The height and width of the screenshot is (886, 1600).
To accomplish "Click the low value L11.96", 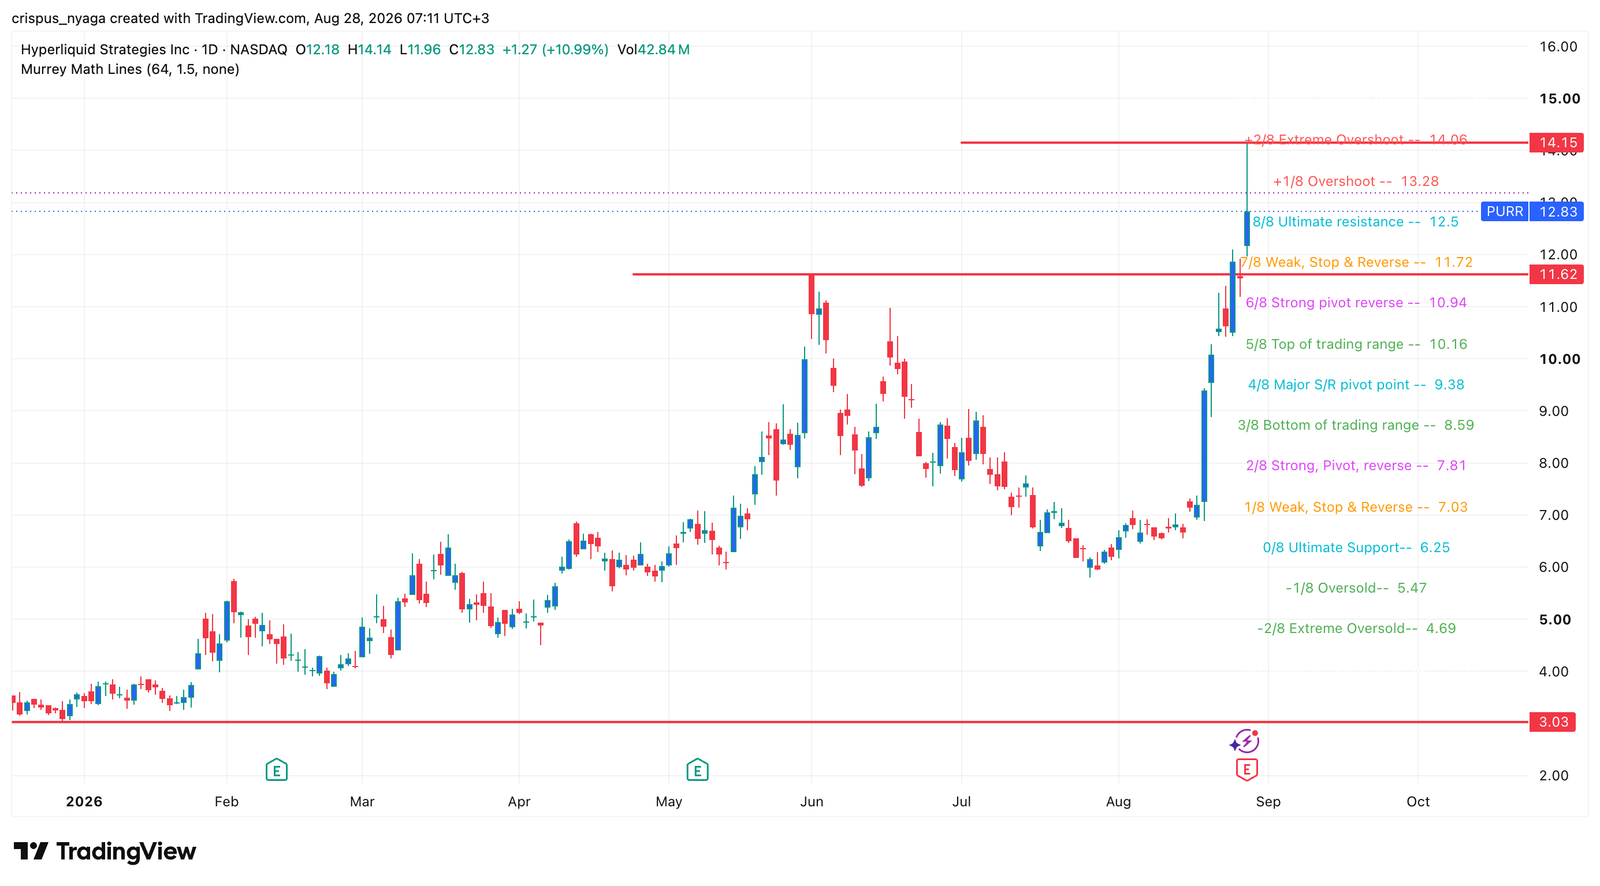I will (x=420, y=49).
